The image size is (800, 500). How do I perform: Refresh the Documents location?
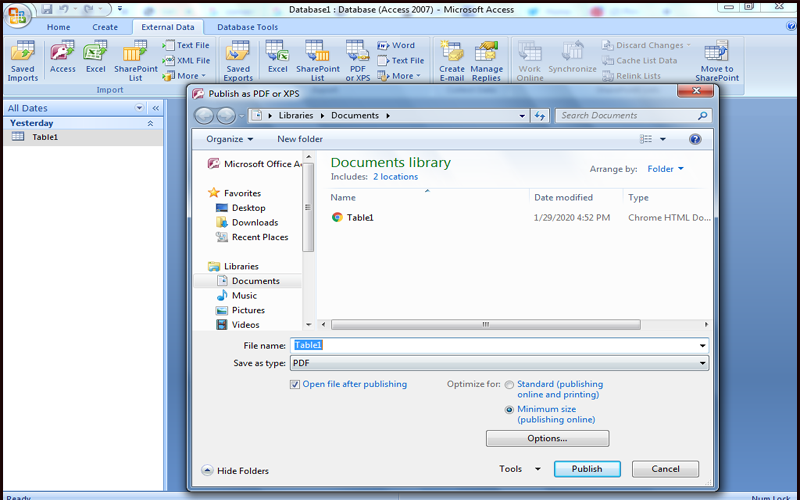pyautogui.click(x=540, y=116)
